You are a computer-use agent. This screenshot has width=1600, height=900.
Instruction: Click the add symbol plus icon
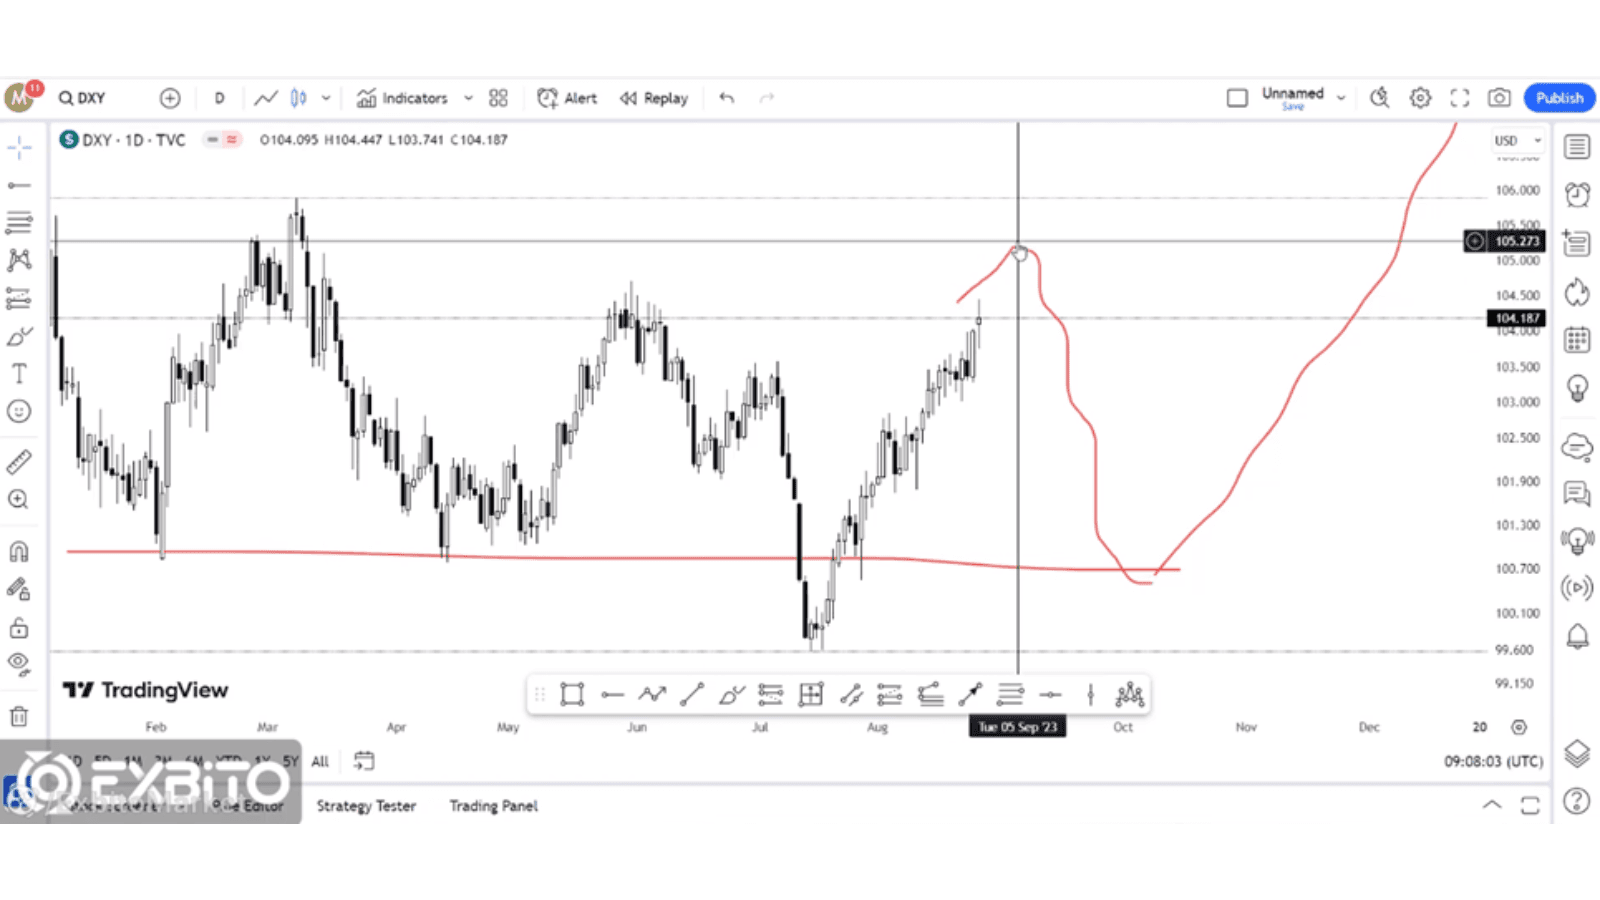[170, 98]
